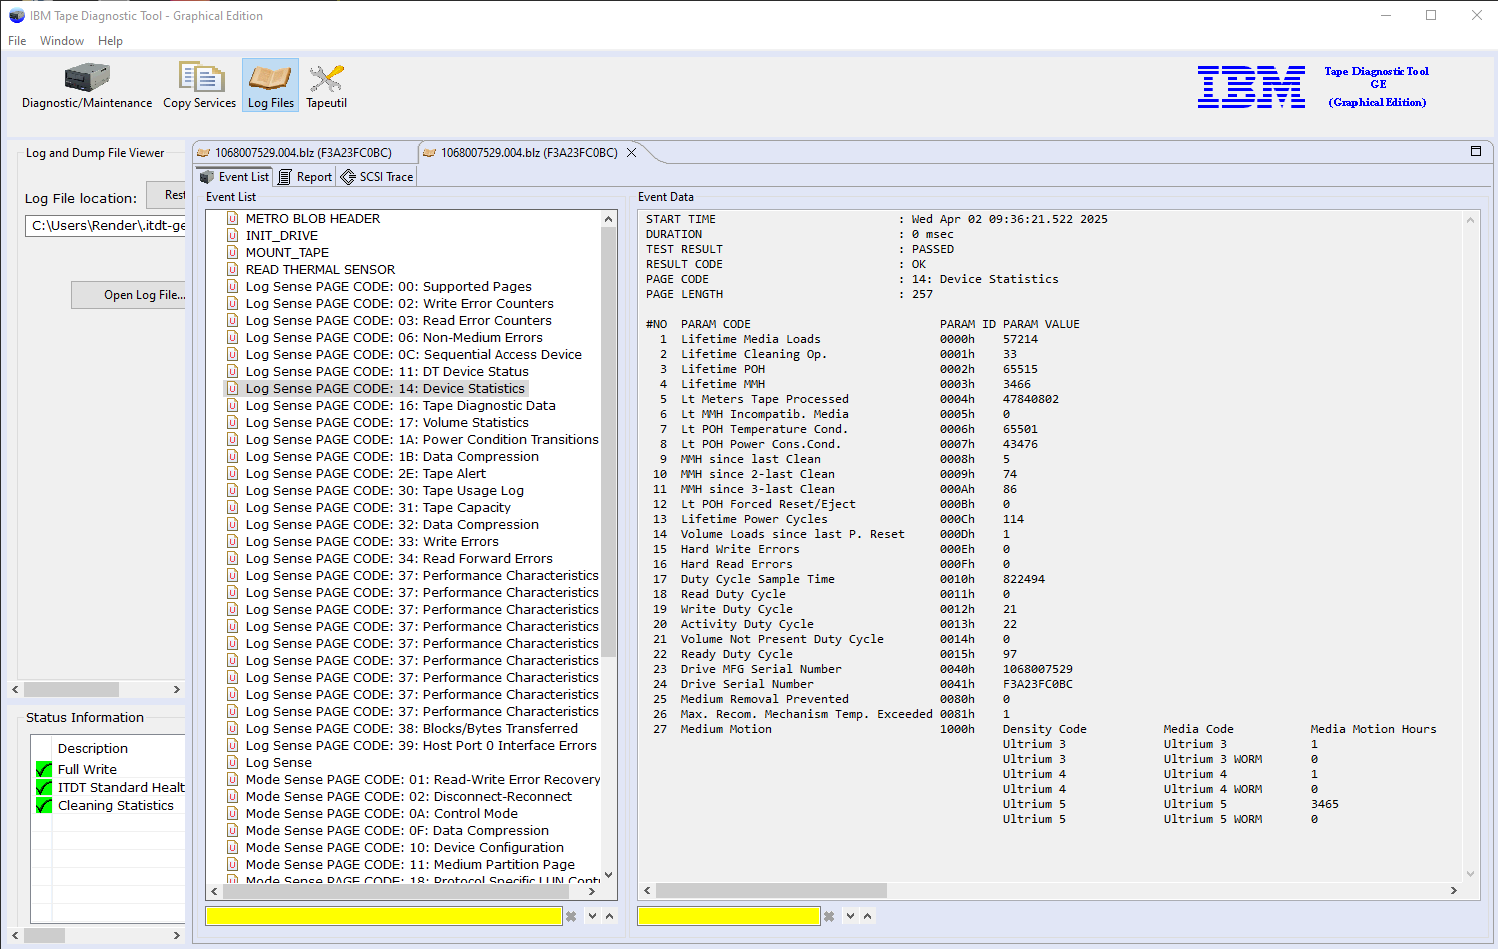Jump to previous Event Data search match
1498x949 pixels.
click(x=868, y=916)
